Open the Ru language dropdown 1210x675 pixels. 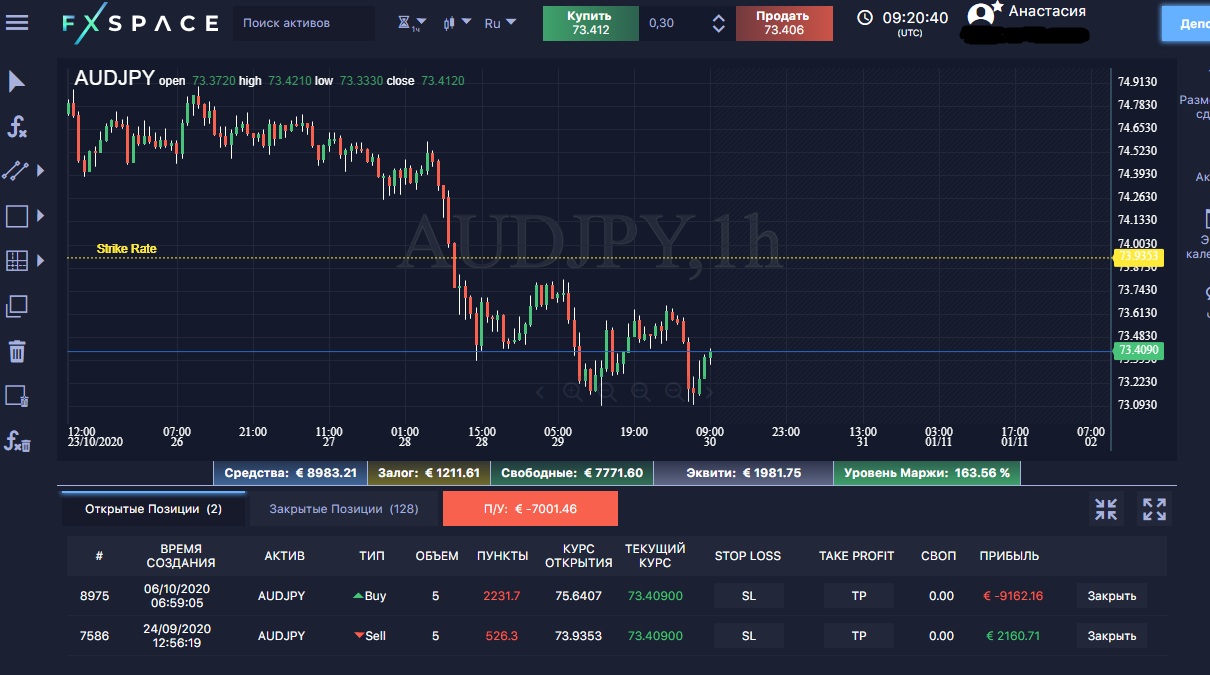[x=500, y=22]
